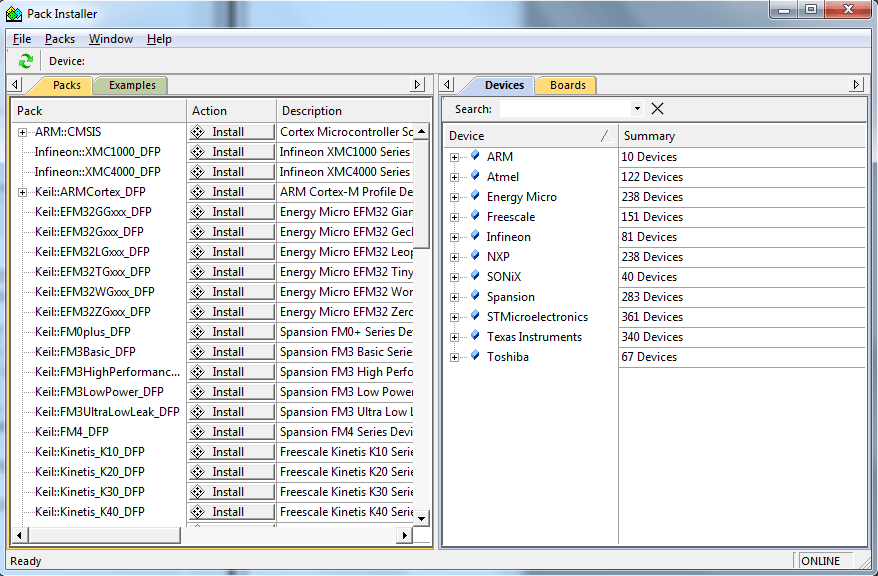Screen dimensions: 878x576
Task: Click the packs list scroll down arrow
Action: [422, 518]
